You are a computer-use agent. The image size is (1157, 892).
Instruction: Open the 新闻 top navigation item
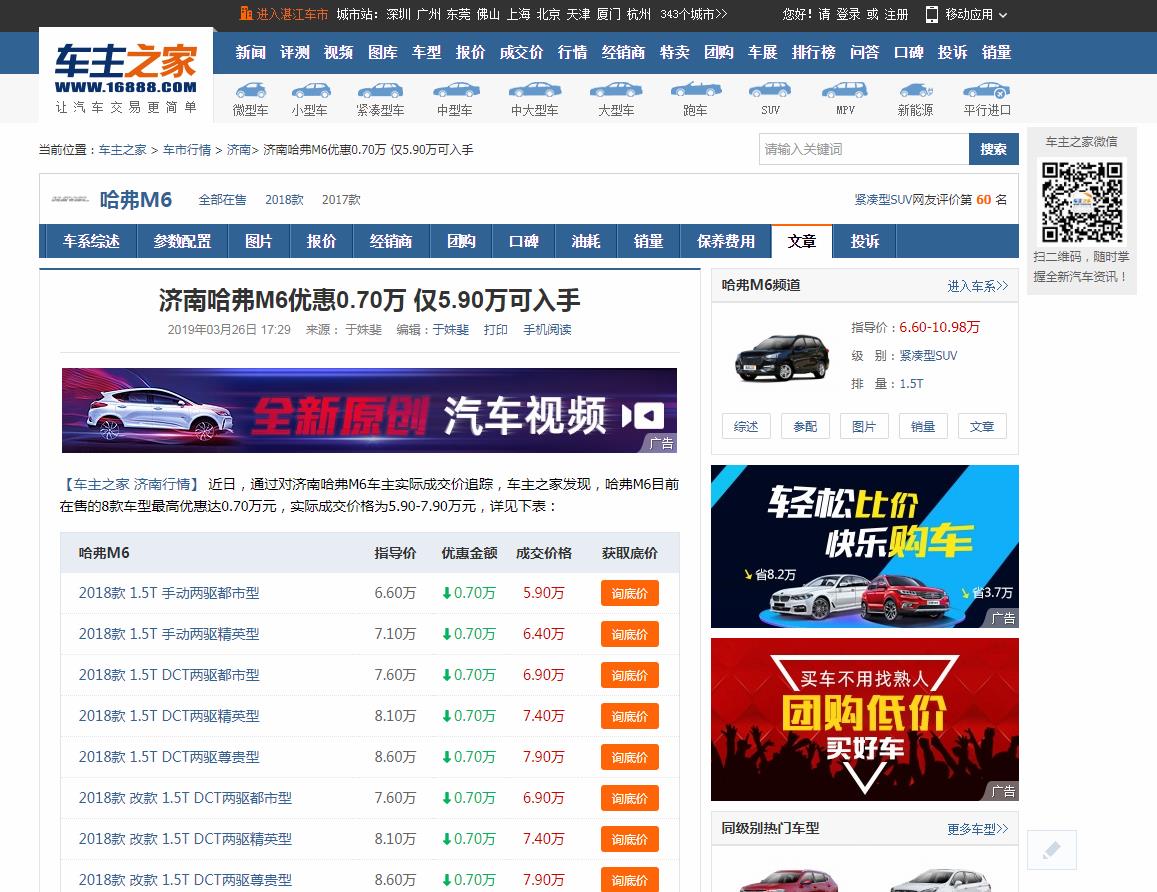(250, 52)
